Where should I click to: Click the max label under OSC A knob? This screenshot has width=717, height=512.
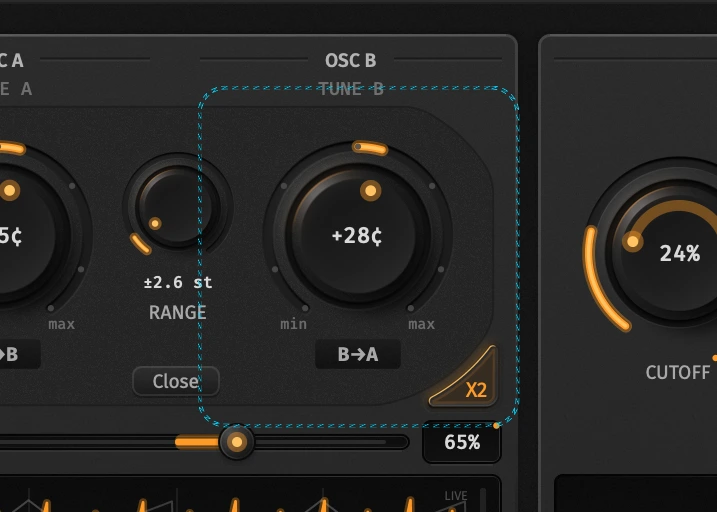click(61, 324)
